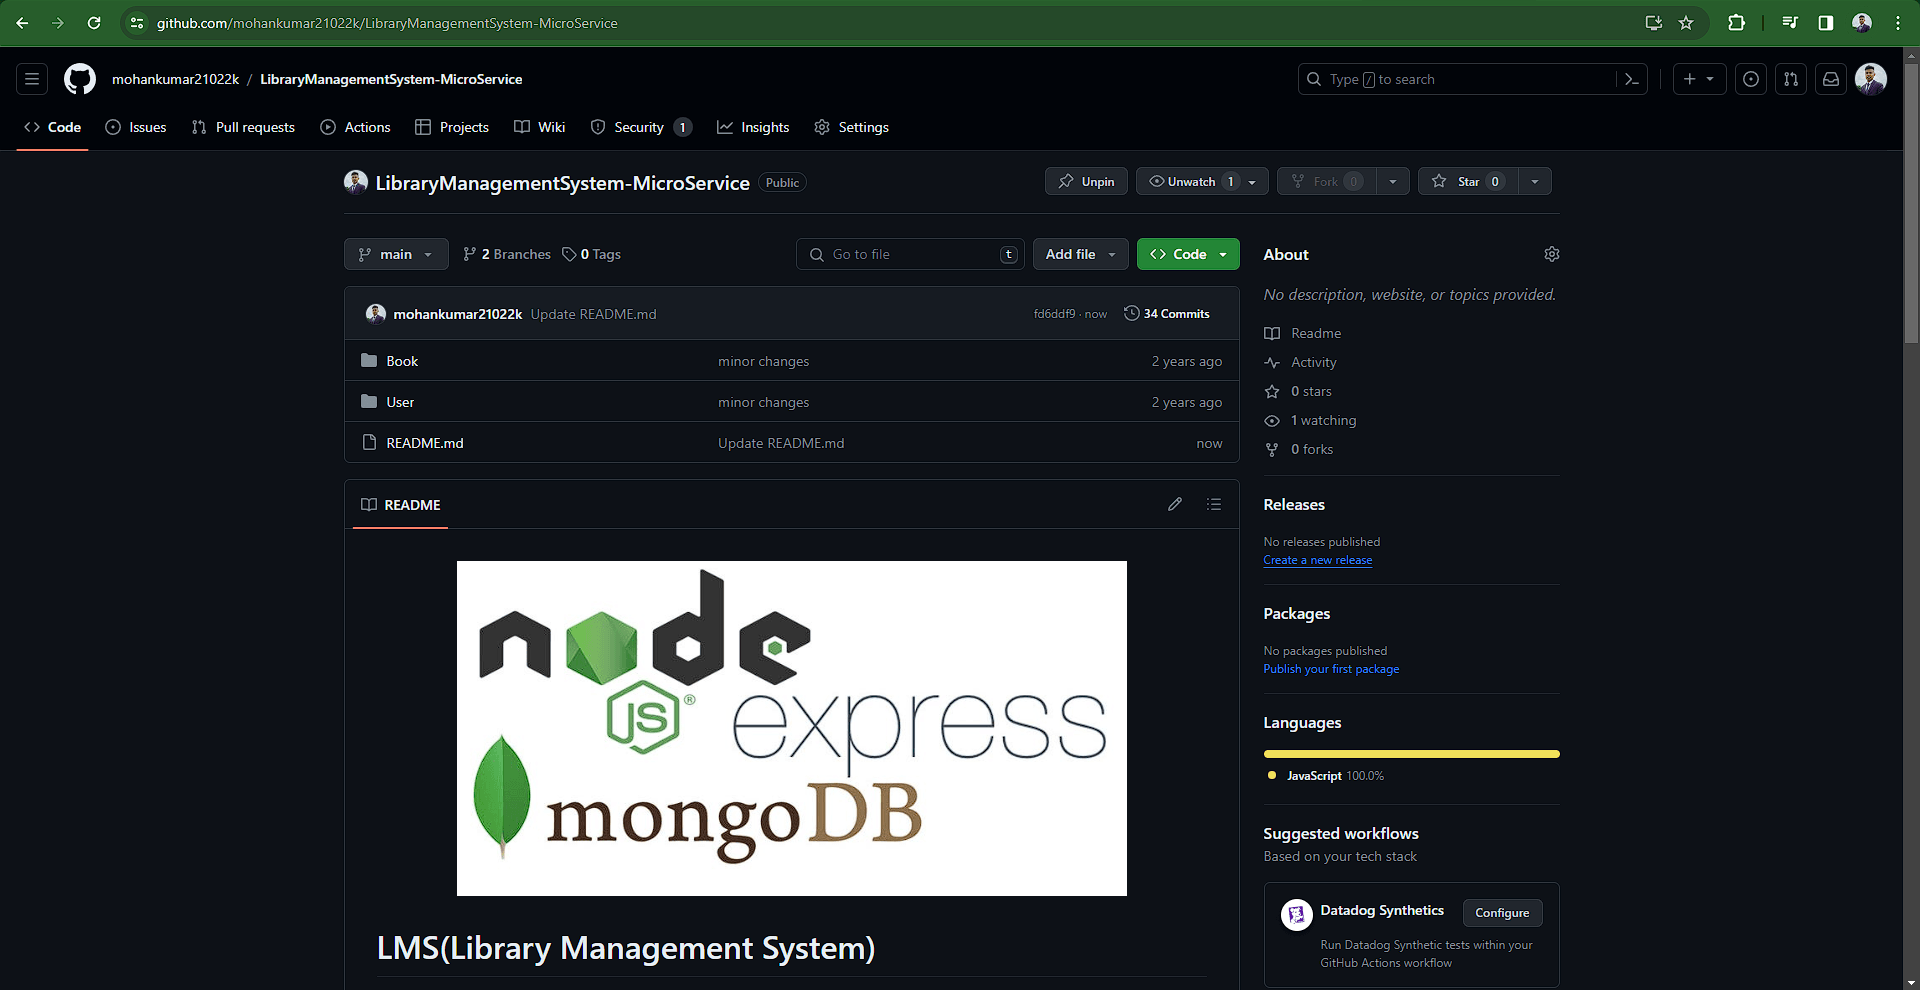Click the Node Express MongoDB banner image

791,728
